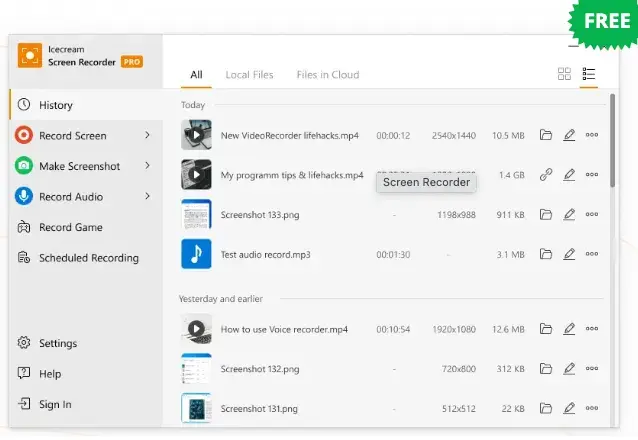
Task: Open the Settings page
Action: click(57, 343)
